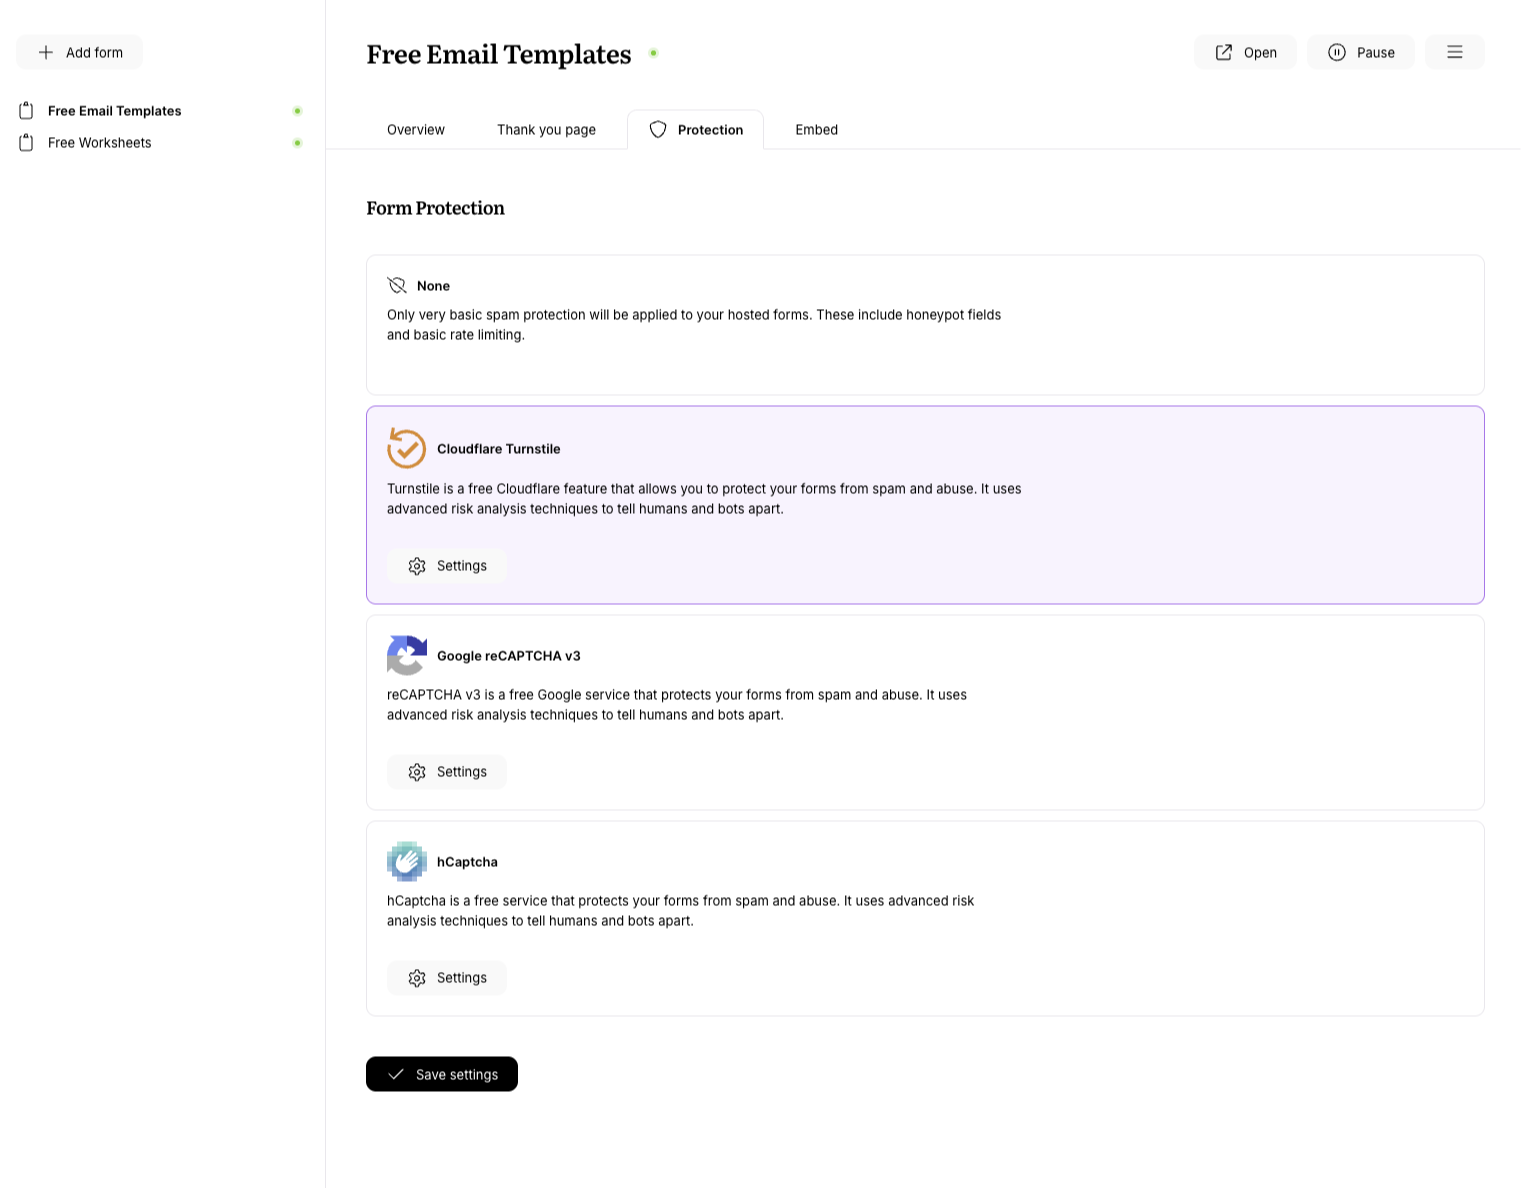Click the pause icon next to Pause label

pos(1337,52)
